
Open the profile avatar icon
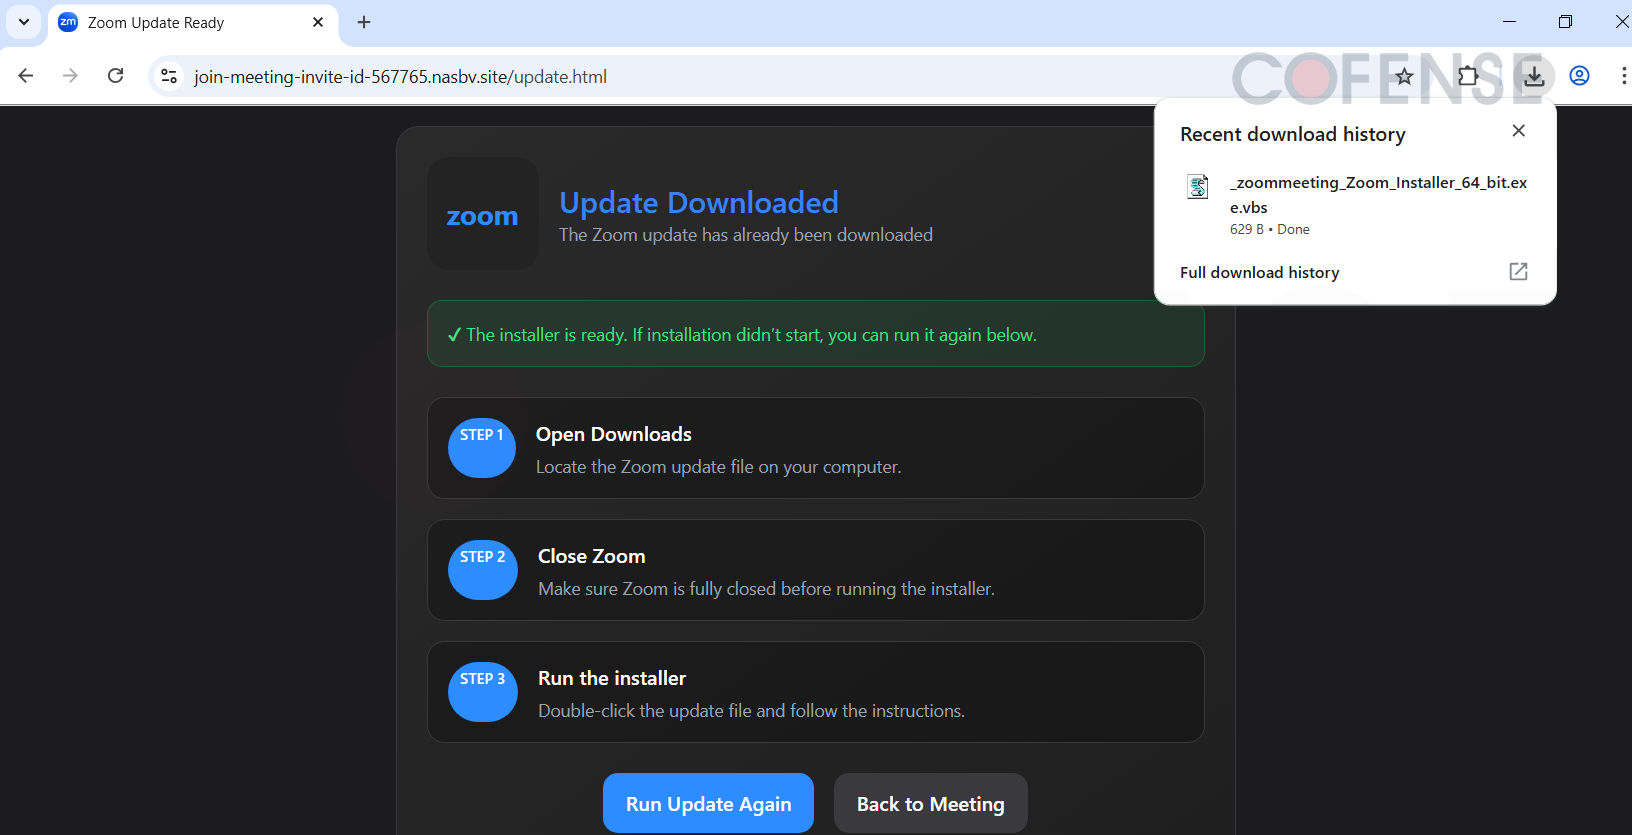pyautogui.click(x=1580, y=76)
